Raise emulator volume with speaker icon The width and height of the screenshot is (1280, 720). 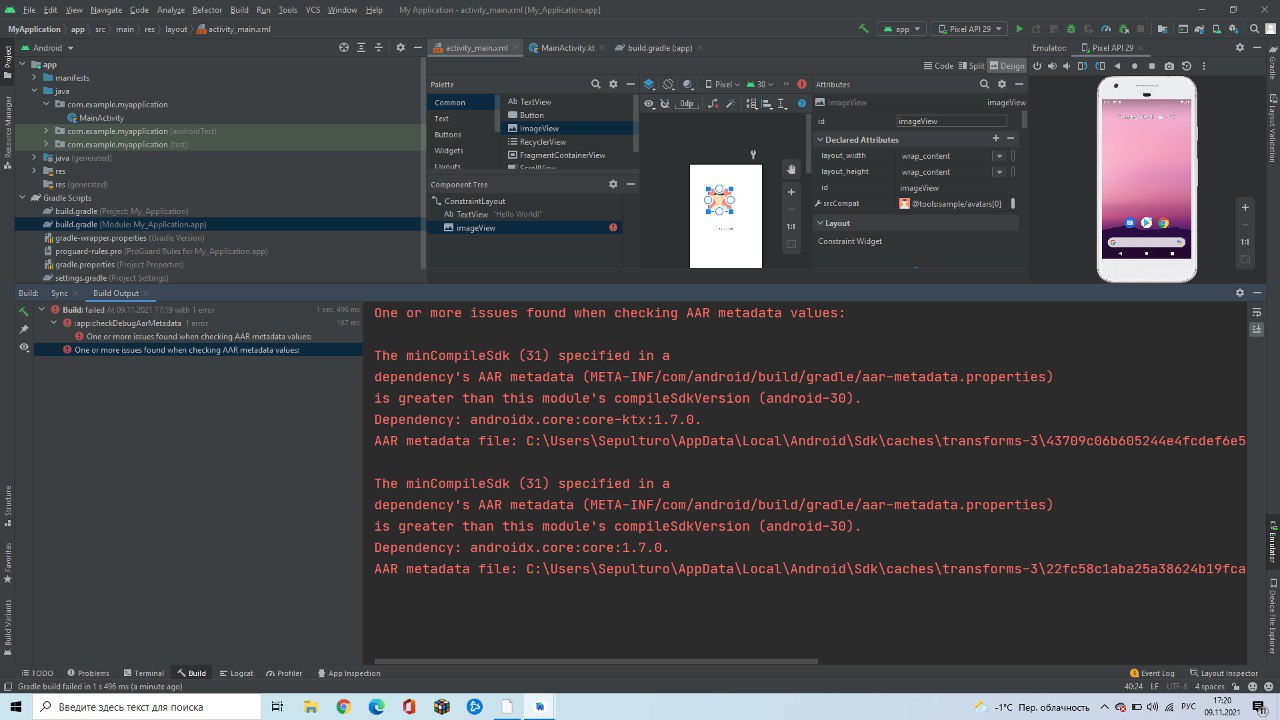tap(1052, 66)
